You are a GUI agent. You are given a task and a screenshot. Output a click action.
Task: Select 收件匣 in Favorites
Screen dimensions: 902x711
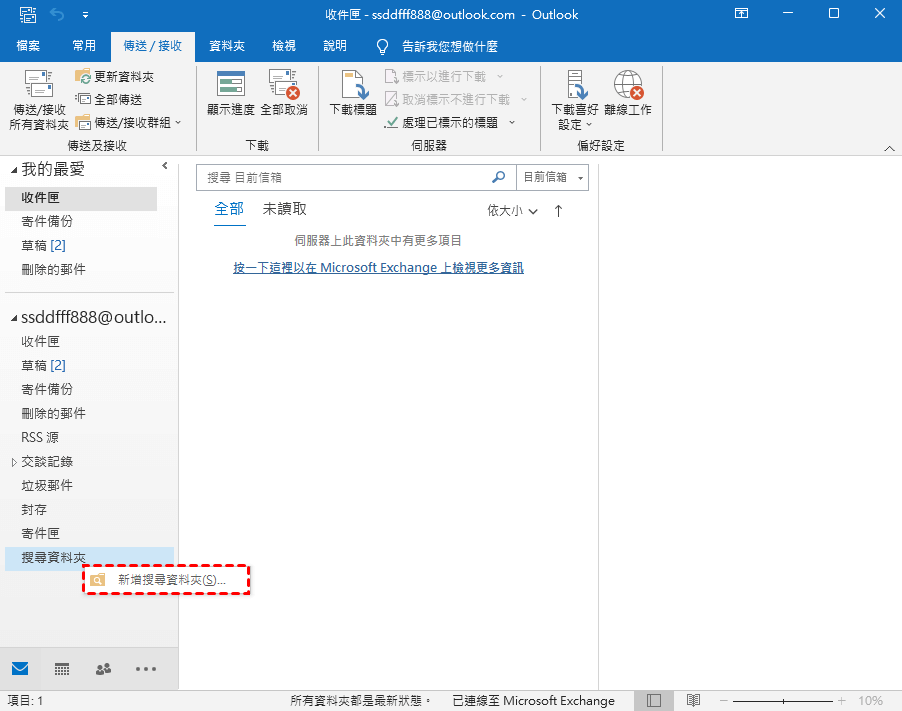point(81,198)
